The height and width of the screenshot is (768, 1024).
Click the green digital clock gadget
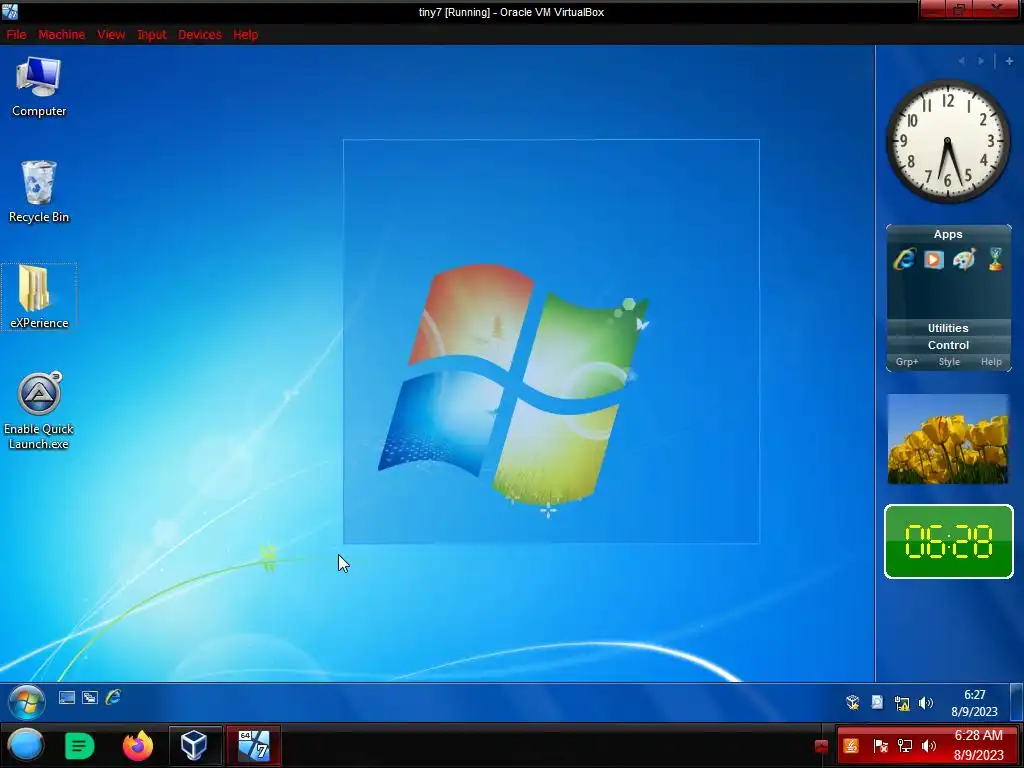[x=948, y=541]
